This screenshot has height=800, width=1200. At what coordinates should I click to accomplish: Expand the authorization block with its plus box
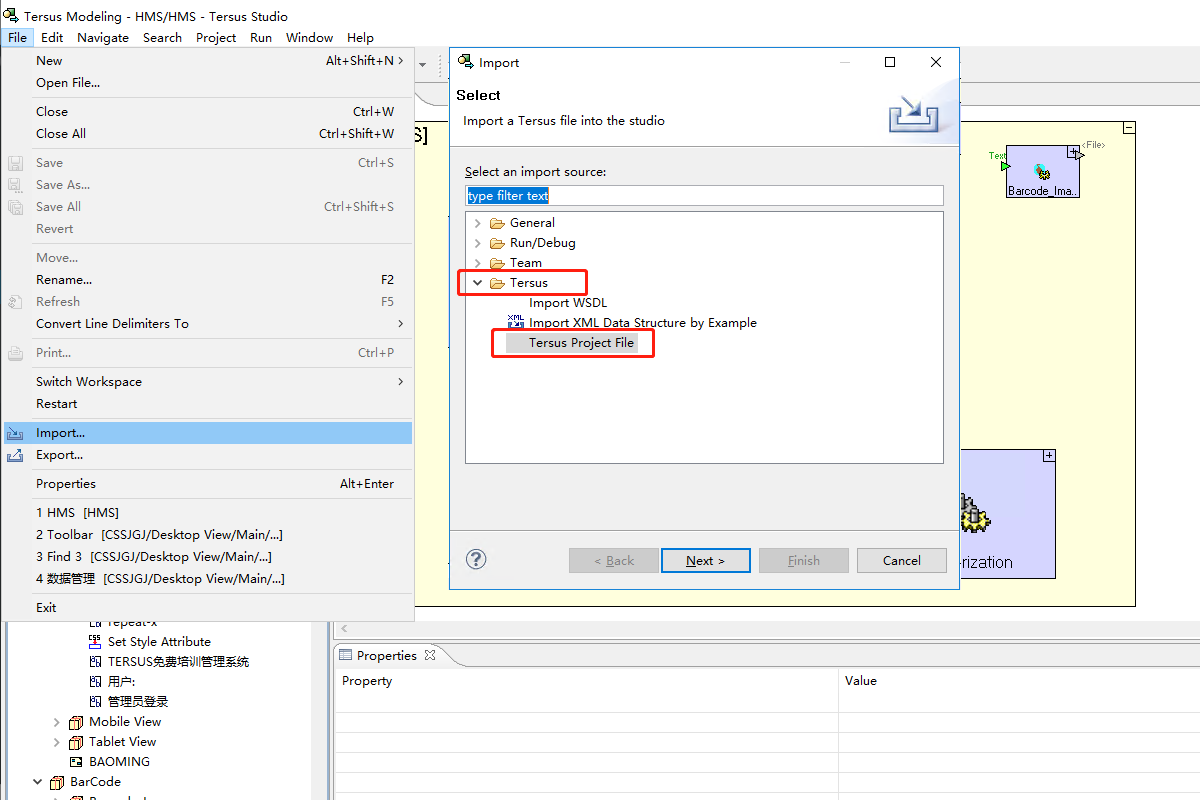(1049, 456)
